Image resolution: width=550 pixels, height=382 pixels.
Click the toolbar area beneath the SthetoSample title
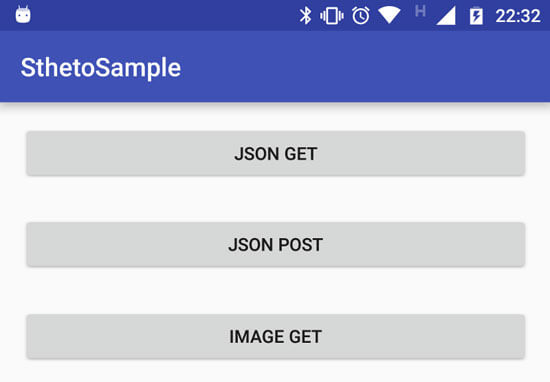click(101, 92)
